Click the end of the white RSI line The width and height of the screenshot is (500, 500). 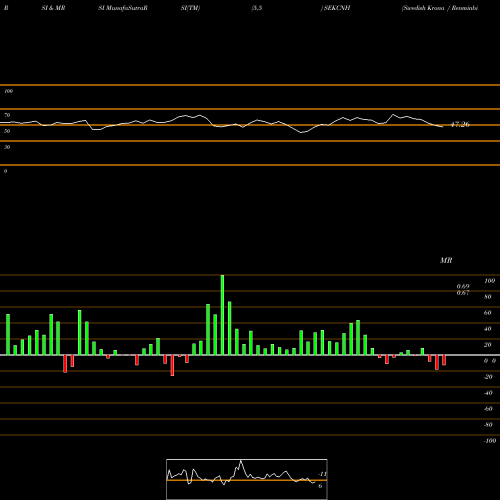(443, 127)
